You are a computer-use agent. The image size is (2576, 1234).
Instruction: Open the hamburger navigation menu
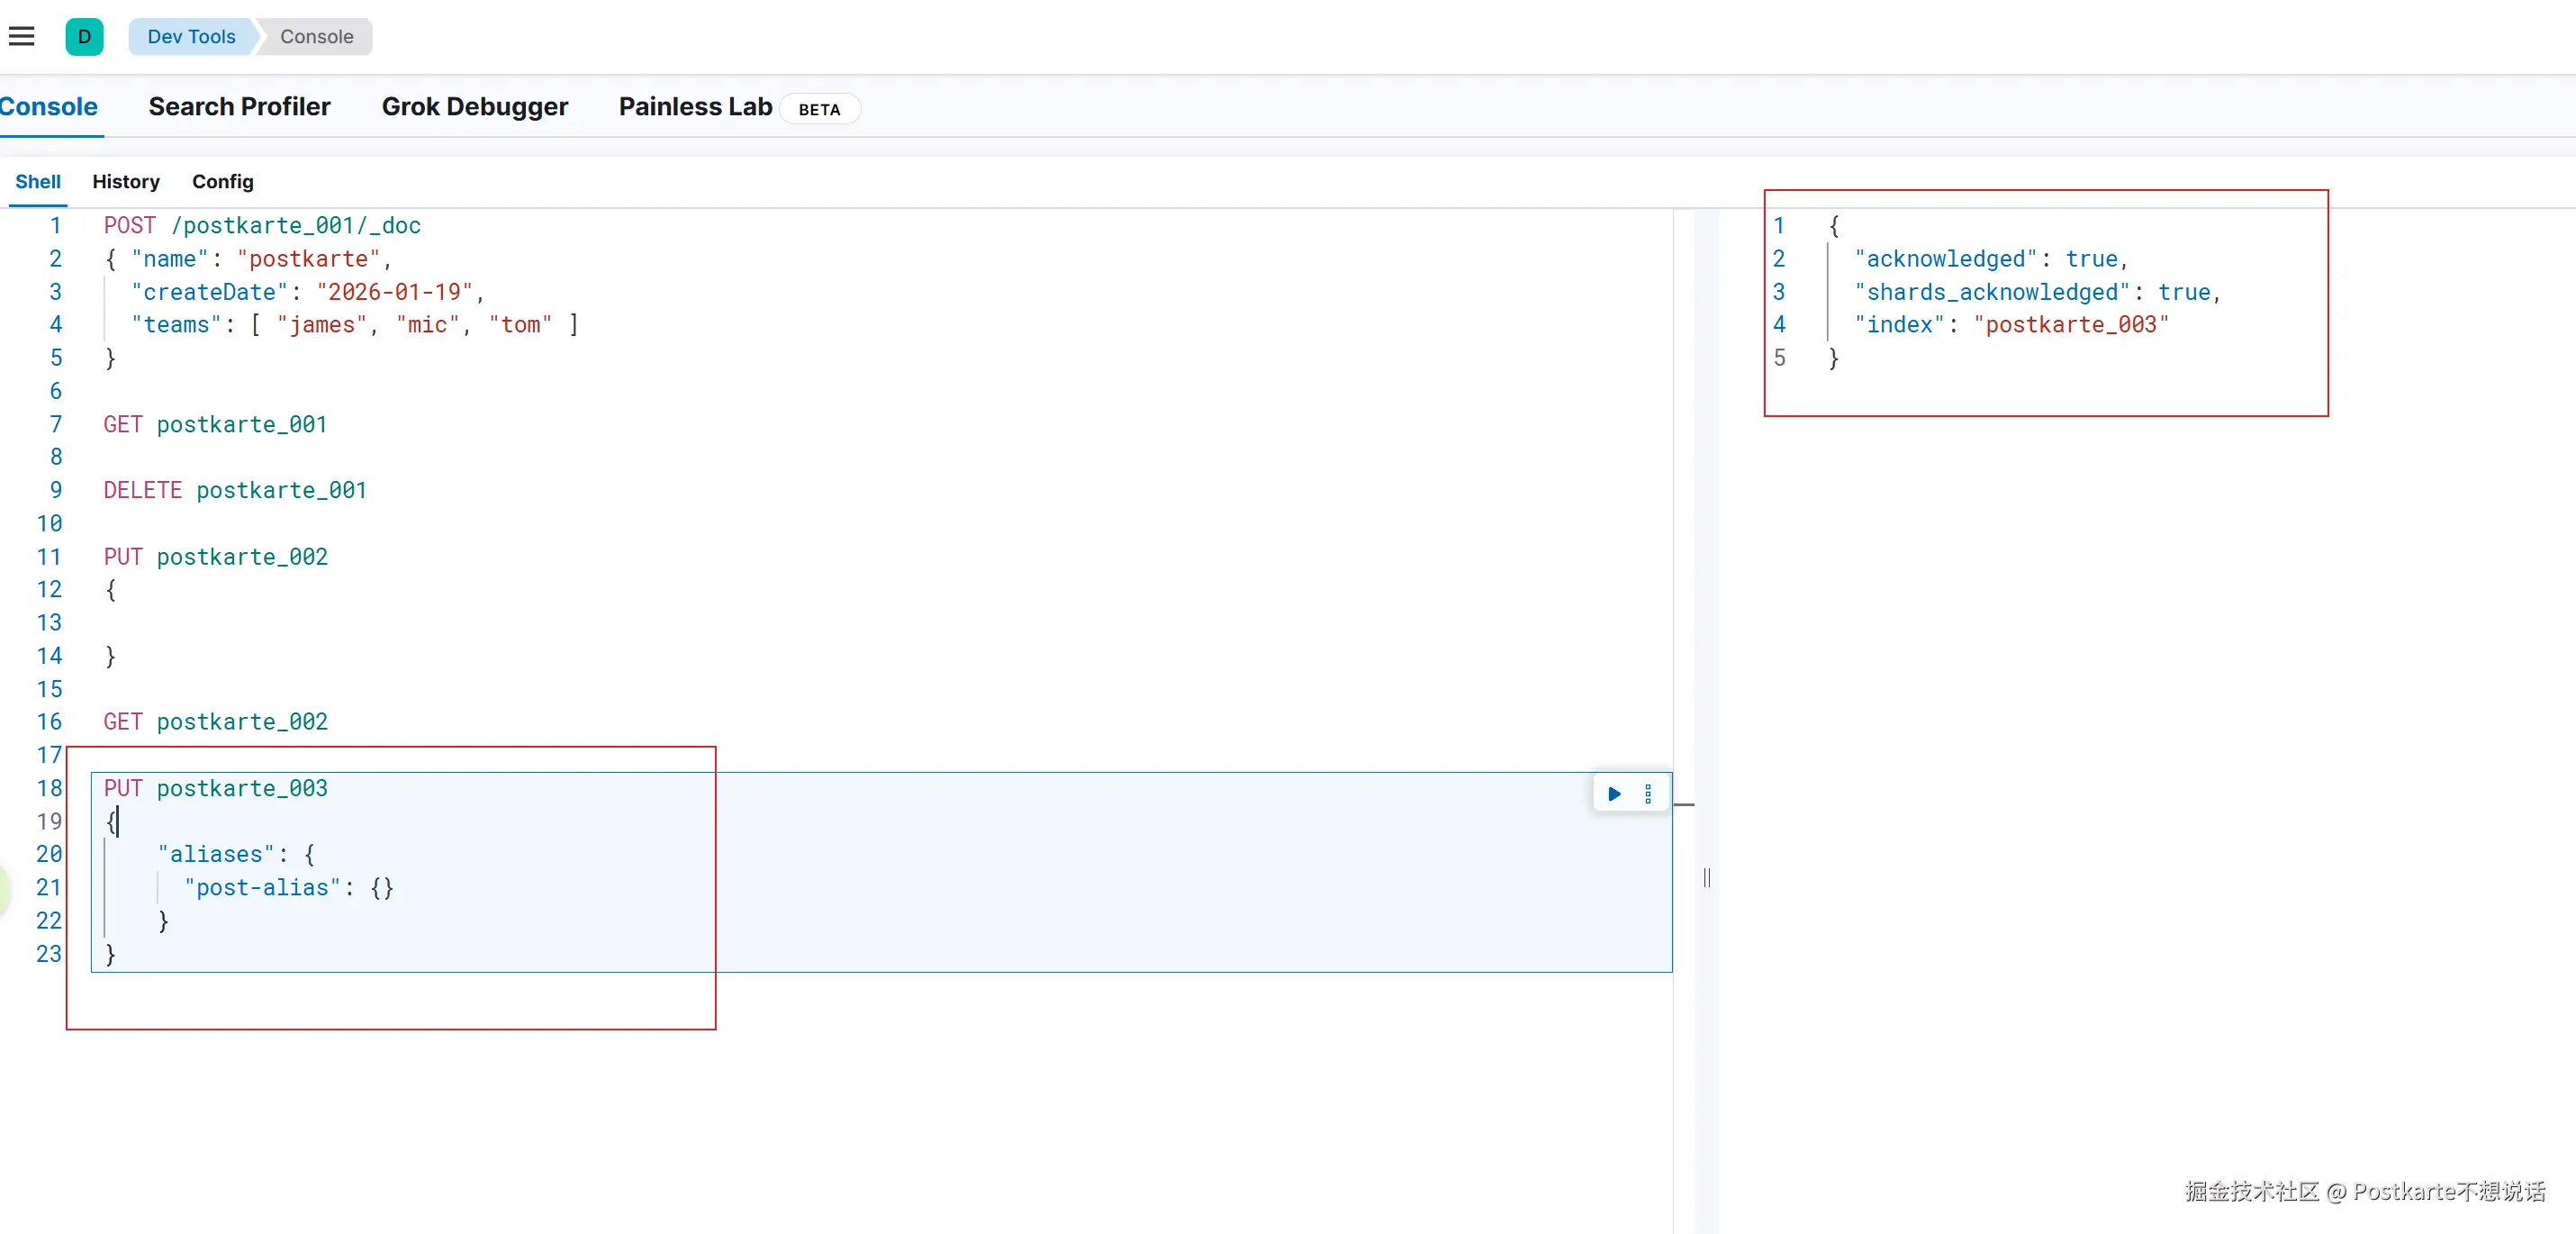coord(22,37)
